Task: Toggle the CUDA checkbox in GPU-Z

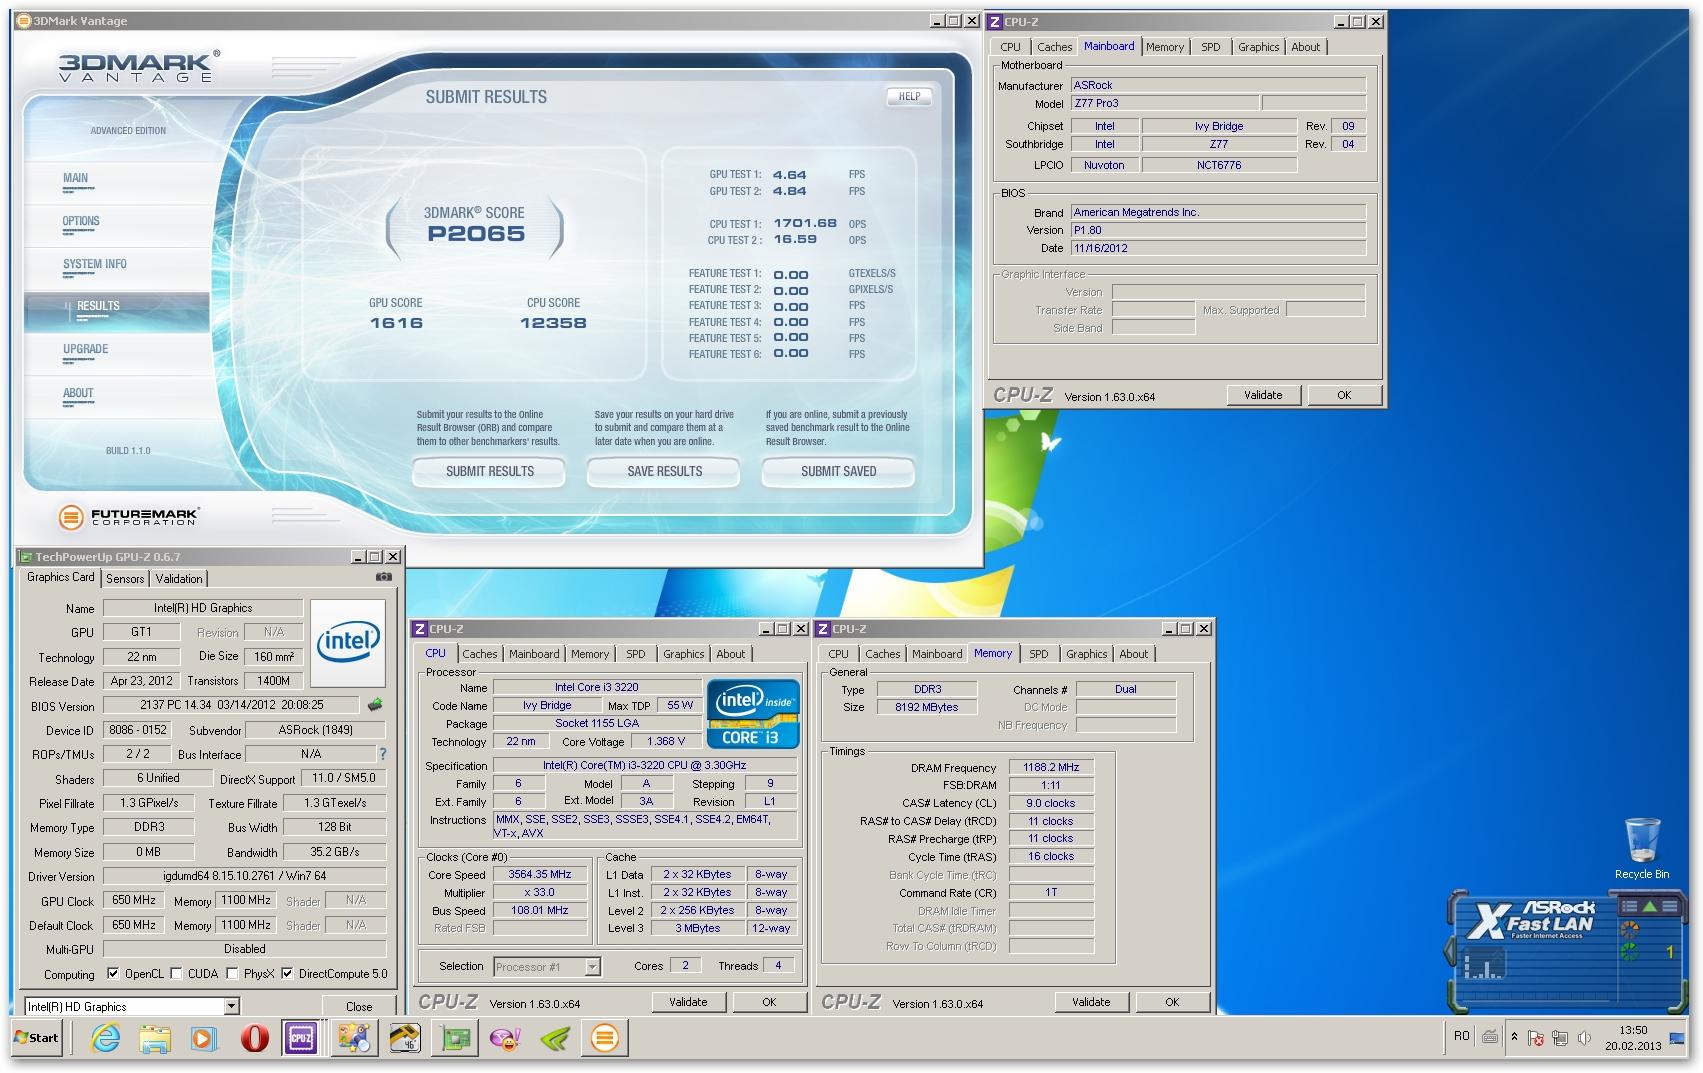Action: tap(176, 973)
